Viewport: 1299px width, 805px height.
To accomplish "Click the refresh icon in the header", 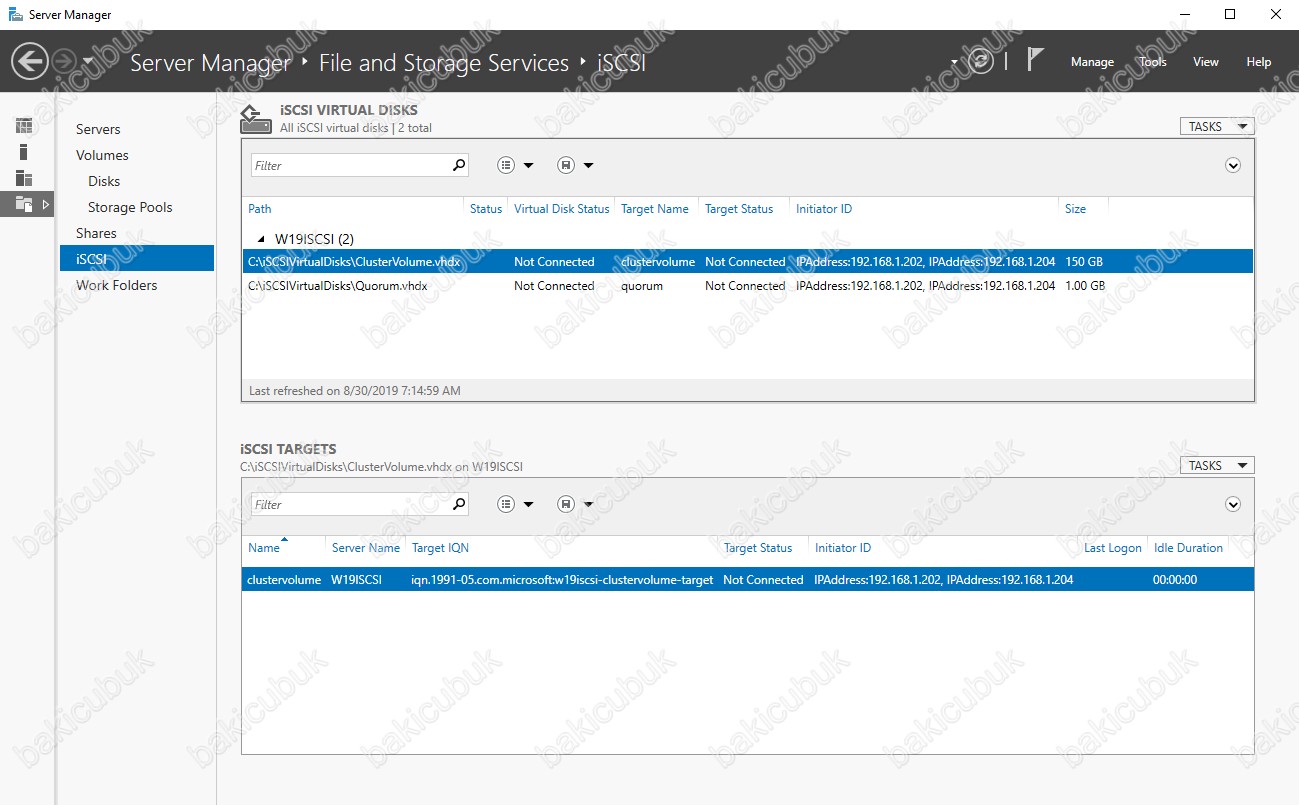I will [981, 62].
